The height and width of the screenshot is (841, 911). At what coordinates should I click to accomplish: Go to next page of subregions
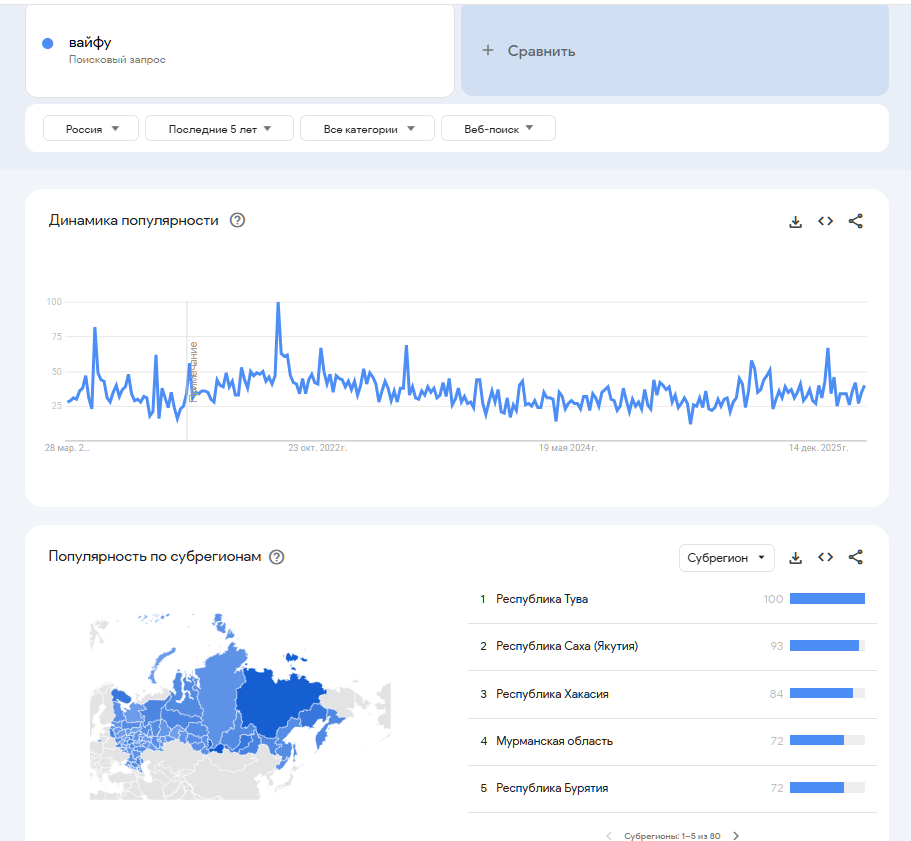pyautogui.click(x=736, y=835)
